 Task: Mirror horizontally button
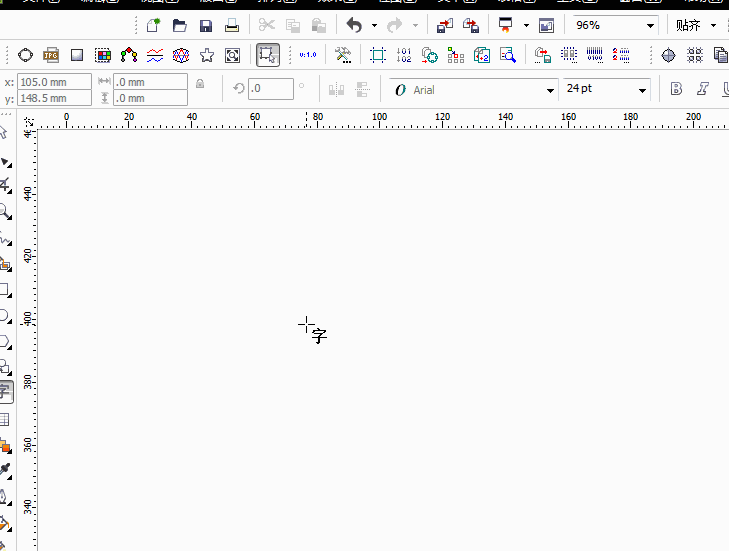336,89
